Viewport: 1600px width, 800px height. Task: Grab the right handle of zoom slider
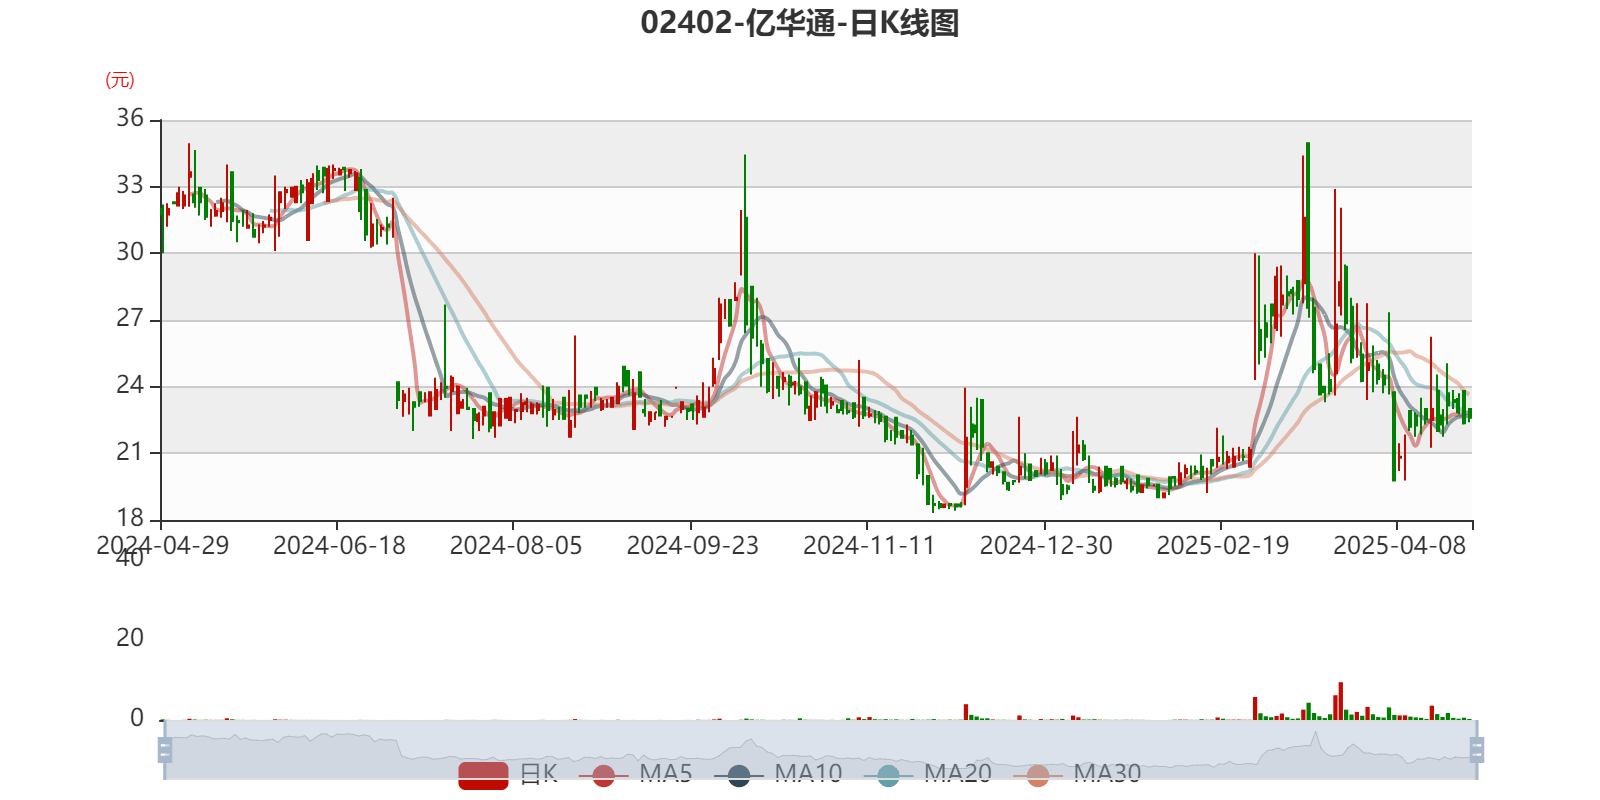click(1478, 749)
